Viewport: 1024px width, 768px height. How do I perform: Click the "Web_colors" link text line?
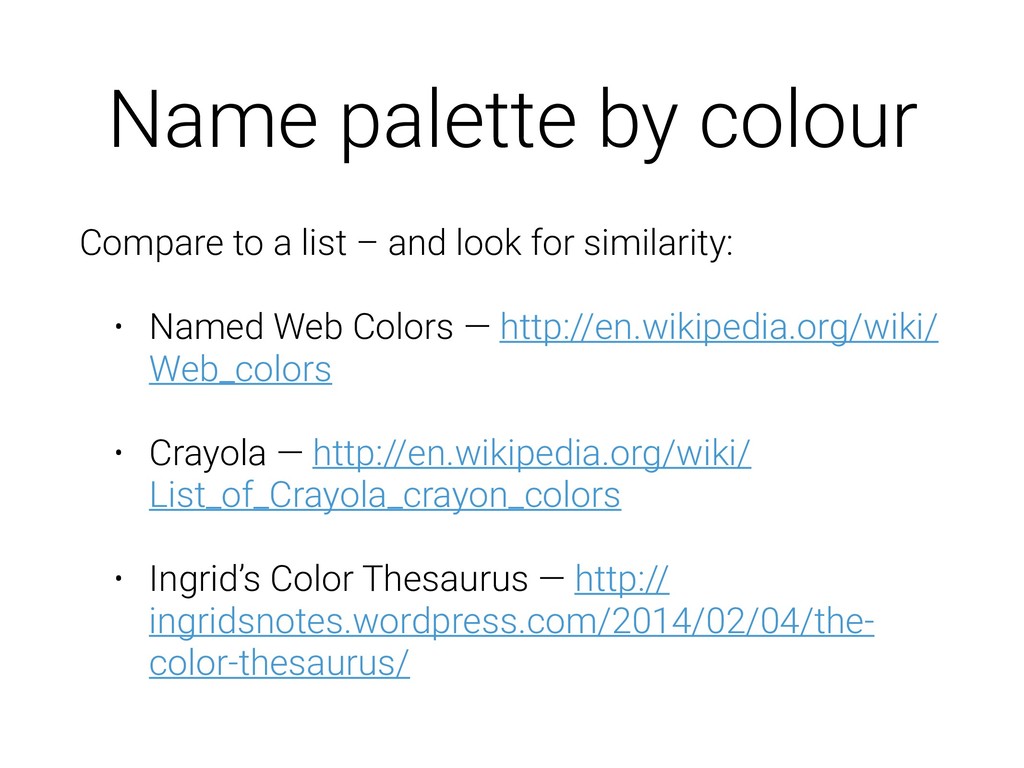coord(240,370)
